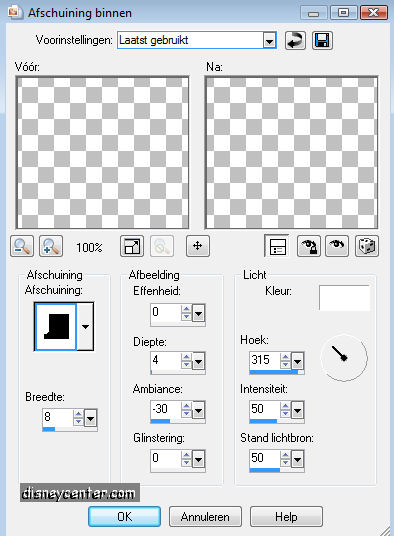
Task: Open Ambiance slider dropdown
Action: pyautogui.click(x=199, y=410)
